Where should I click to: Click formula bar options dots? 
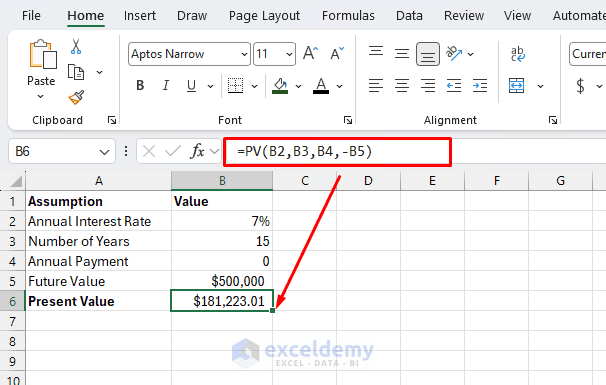pyautogui.click(x=126, y=151)
